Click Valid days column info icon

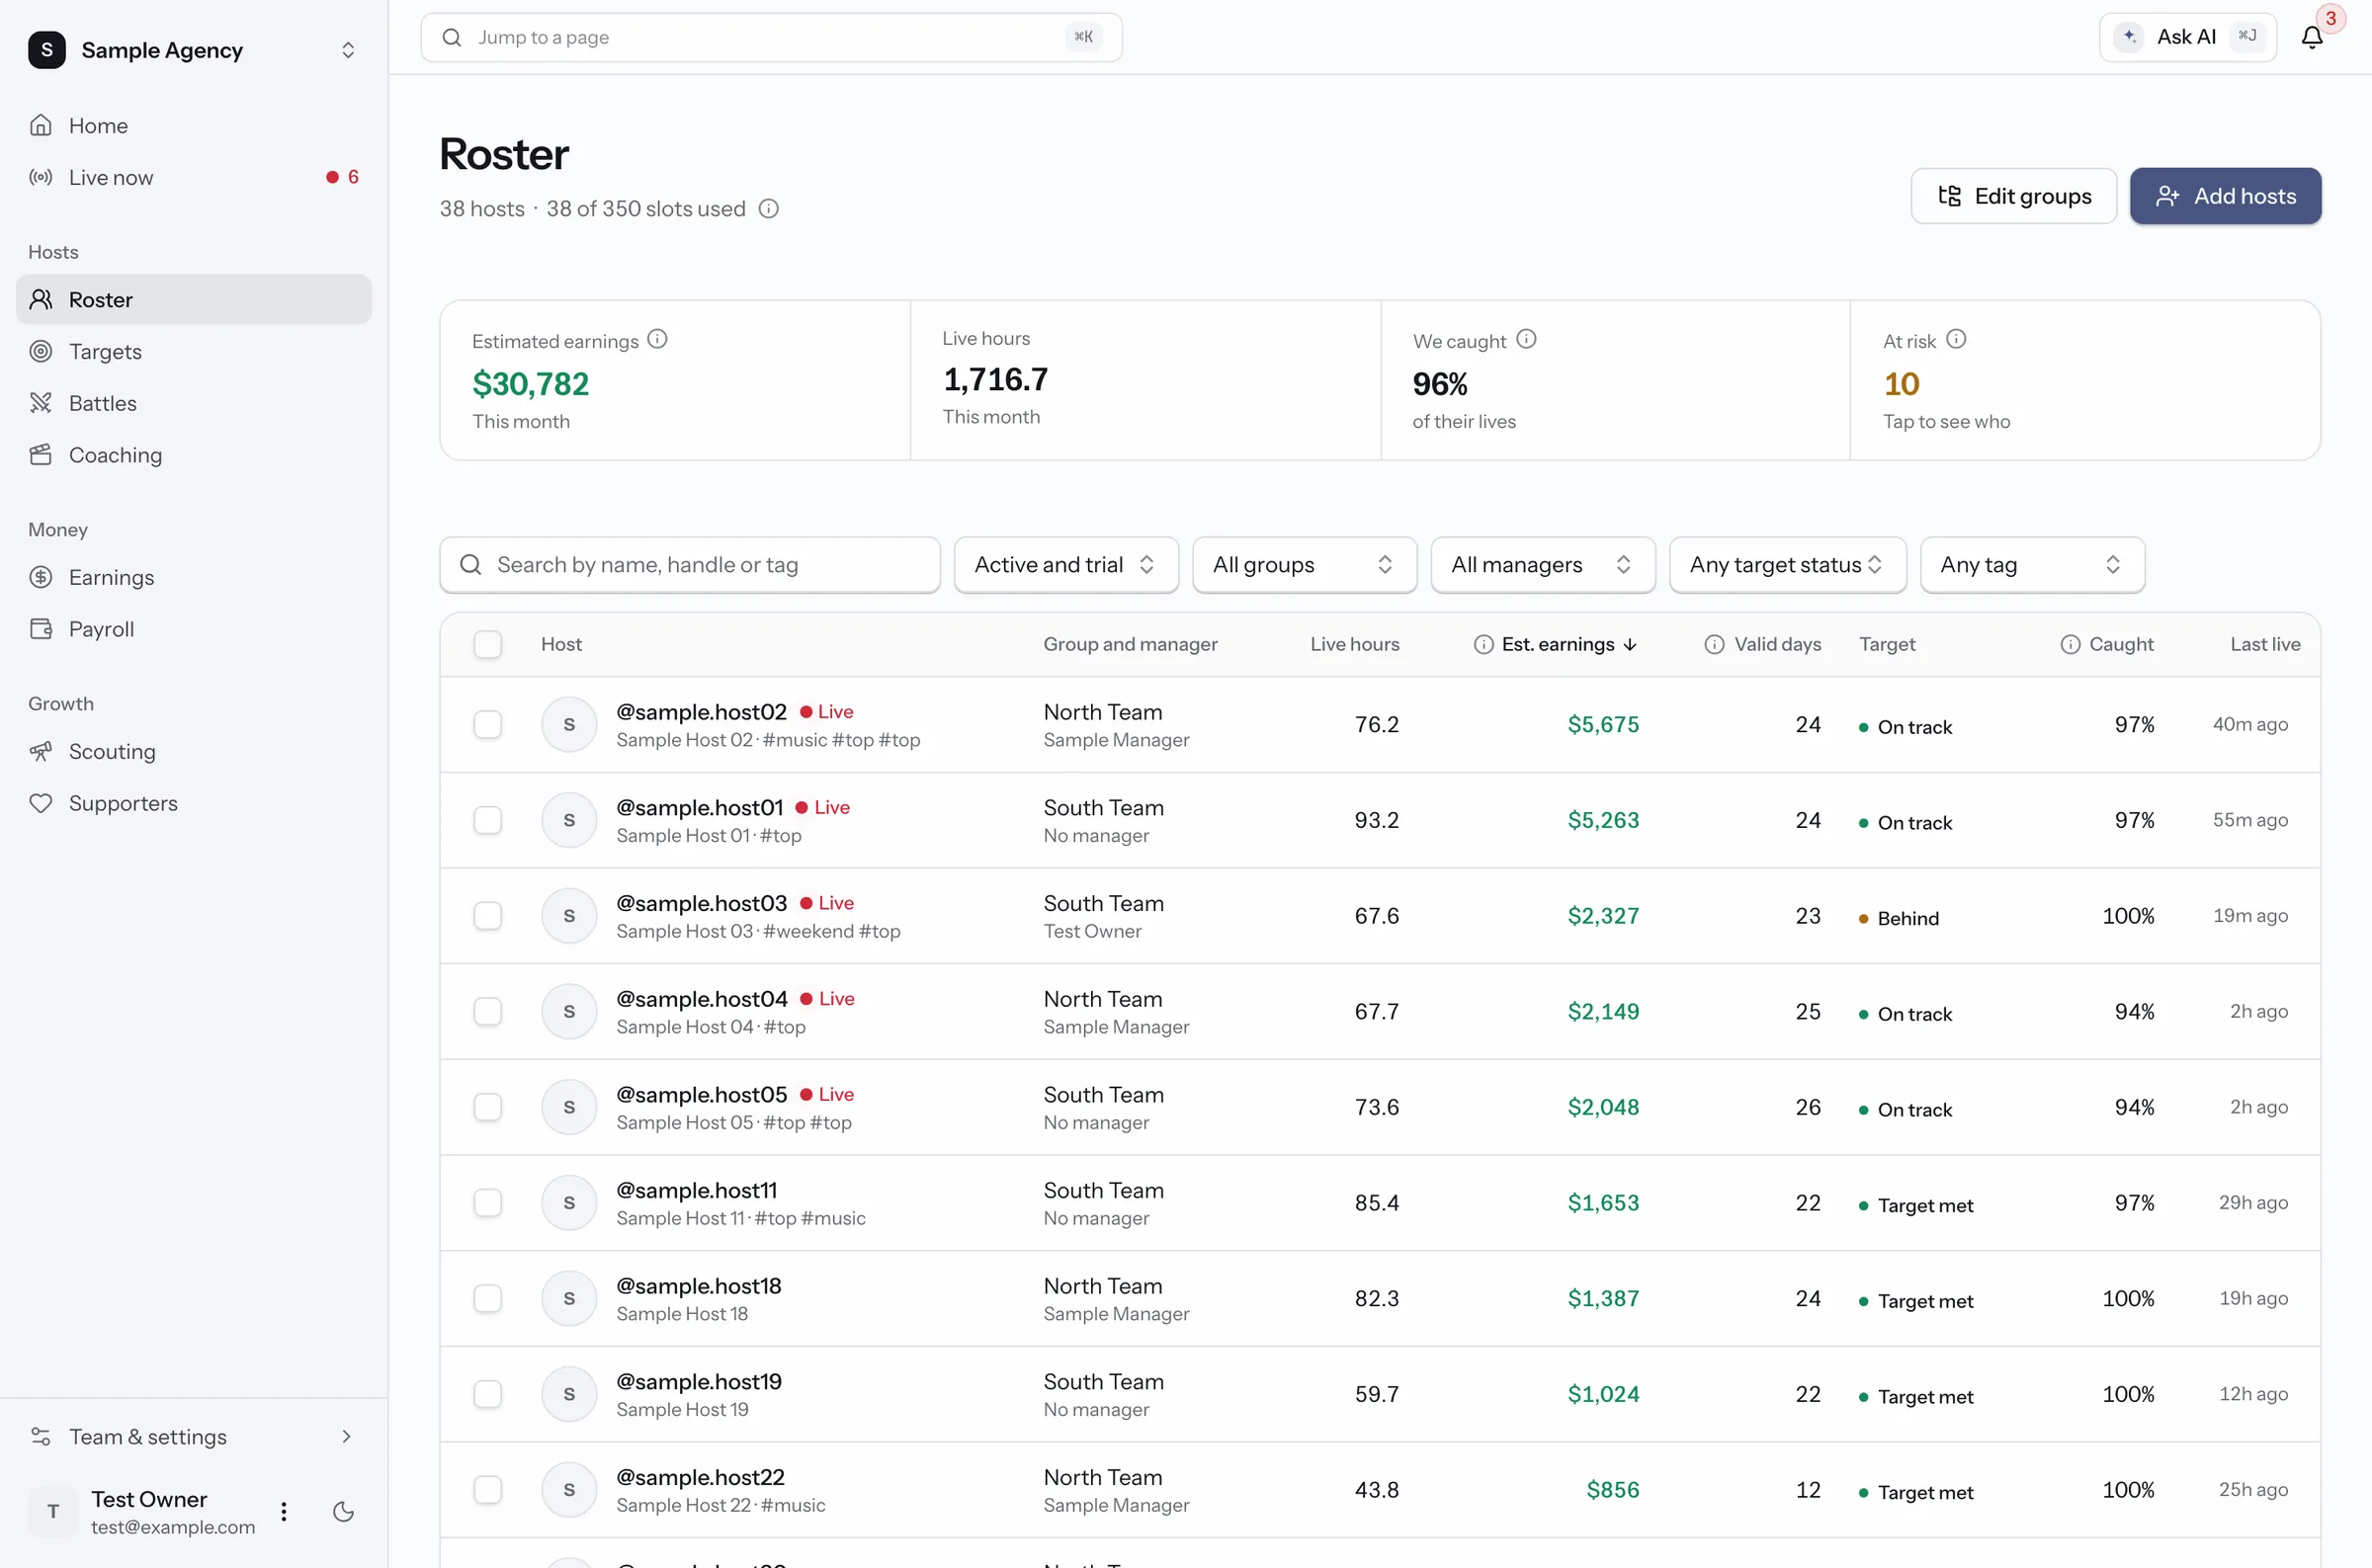pyautogui.click(x=1714, y=644)
